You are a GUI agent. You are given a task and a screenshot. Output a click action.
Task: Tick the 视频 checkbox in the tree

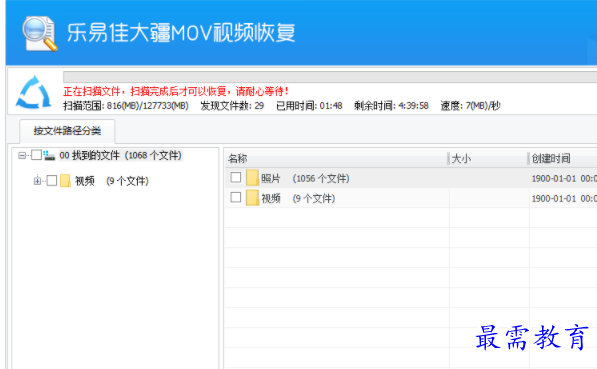point(52,181)
